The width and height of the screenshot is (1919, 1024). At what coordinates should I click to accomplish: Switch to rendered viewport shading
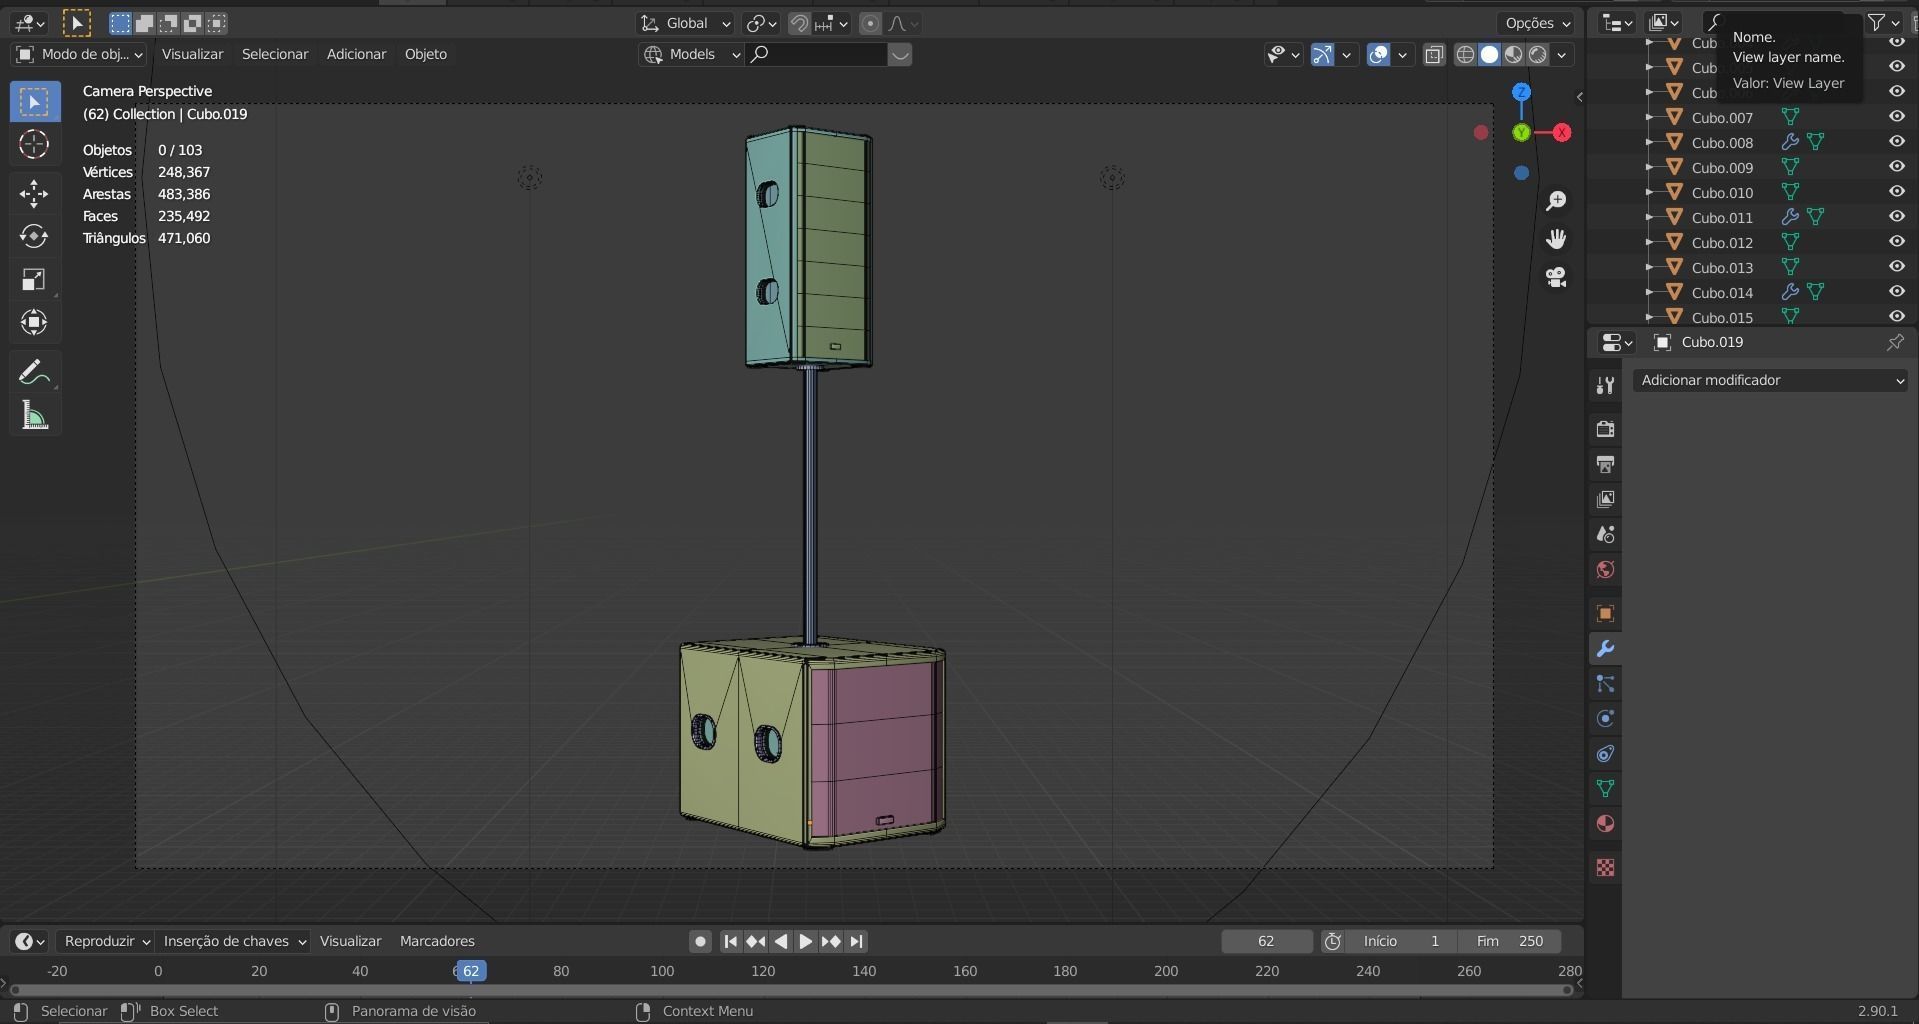pos(1538,54)
